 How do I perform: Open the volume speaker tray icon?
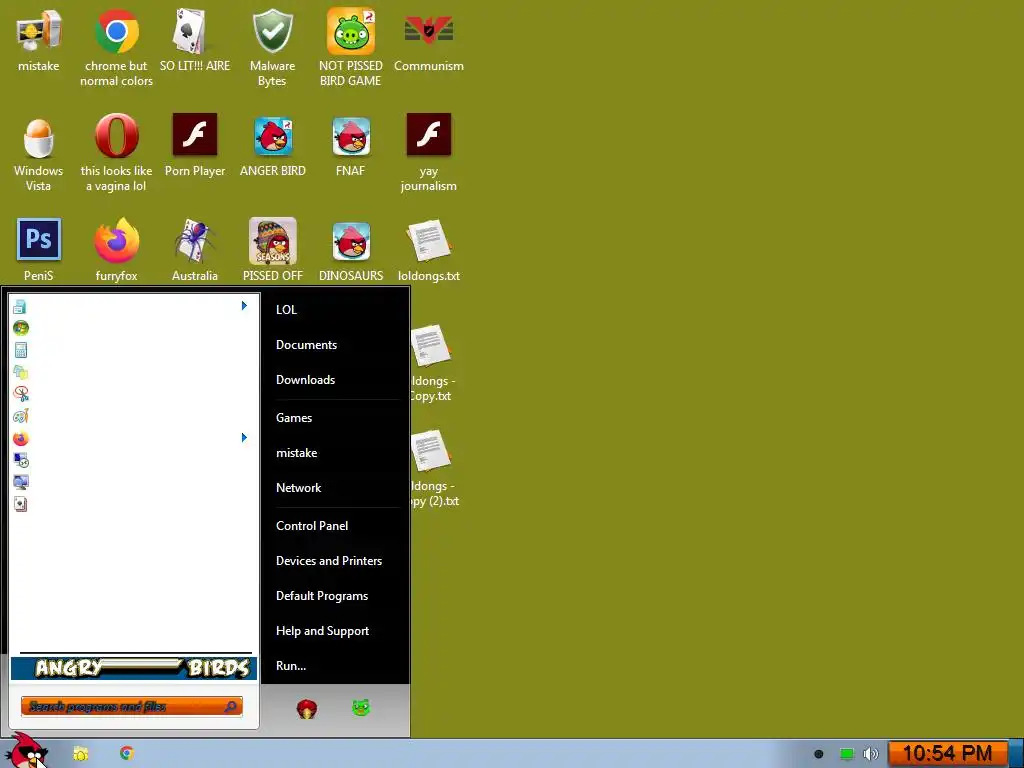871,754
